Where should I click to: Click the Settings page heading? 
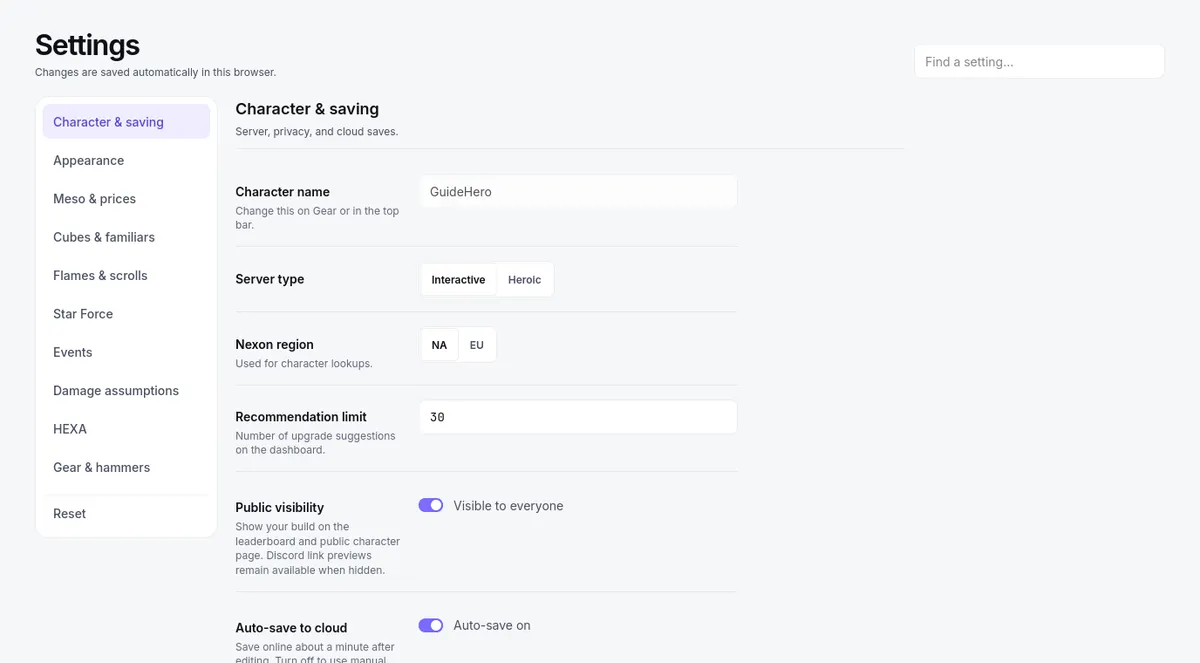coord(87,45)
